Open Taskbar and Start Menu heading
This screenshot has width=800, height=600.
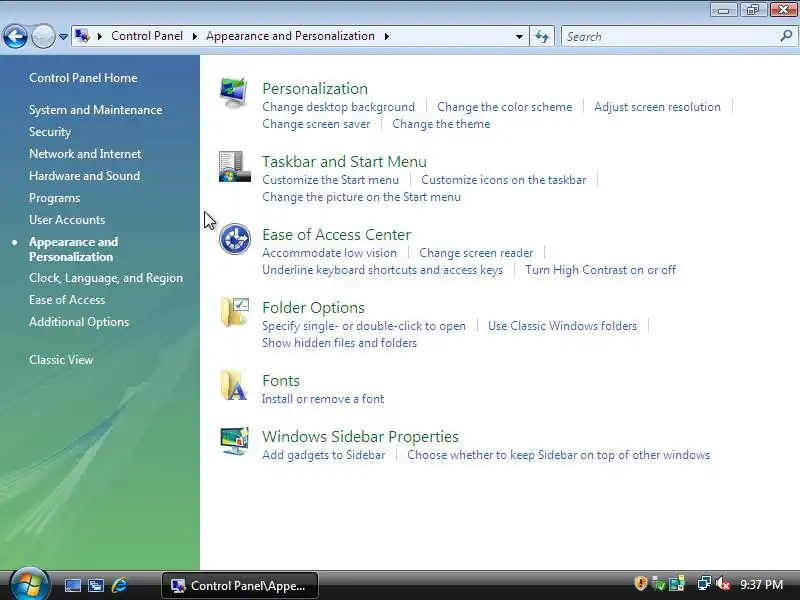tap(344, 162)
